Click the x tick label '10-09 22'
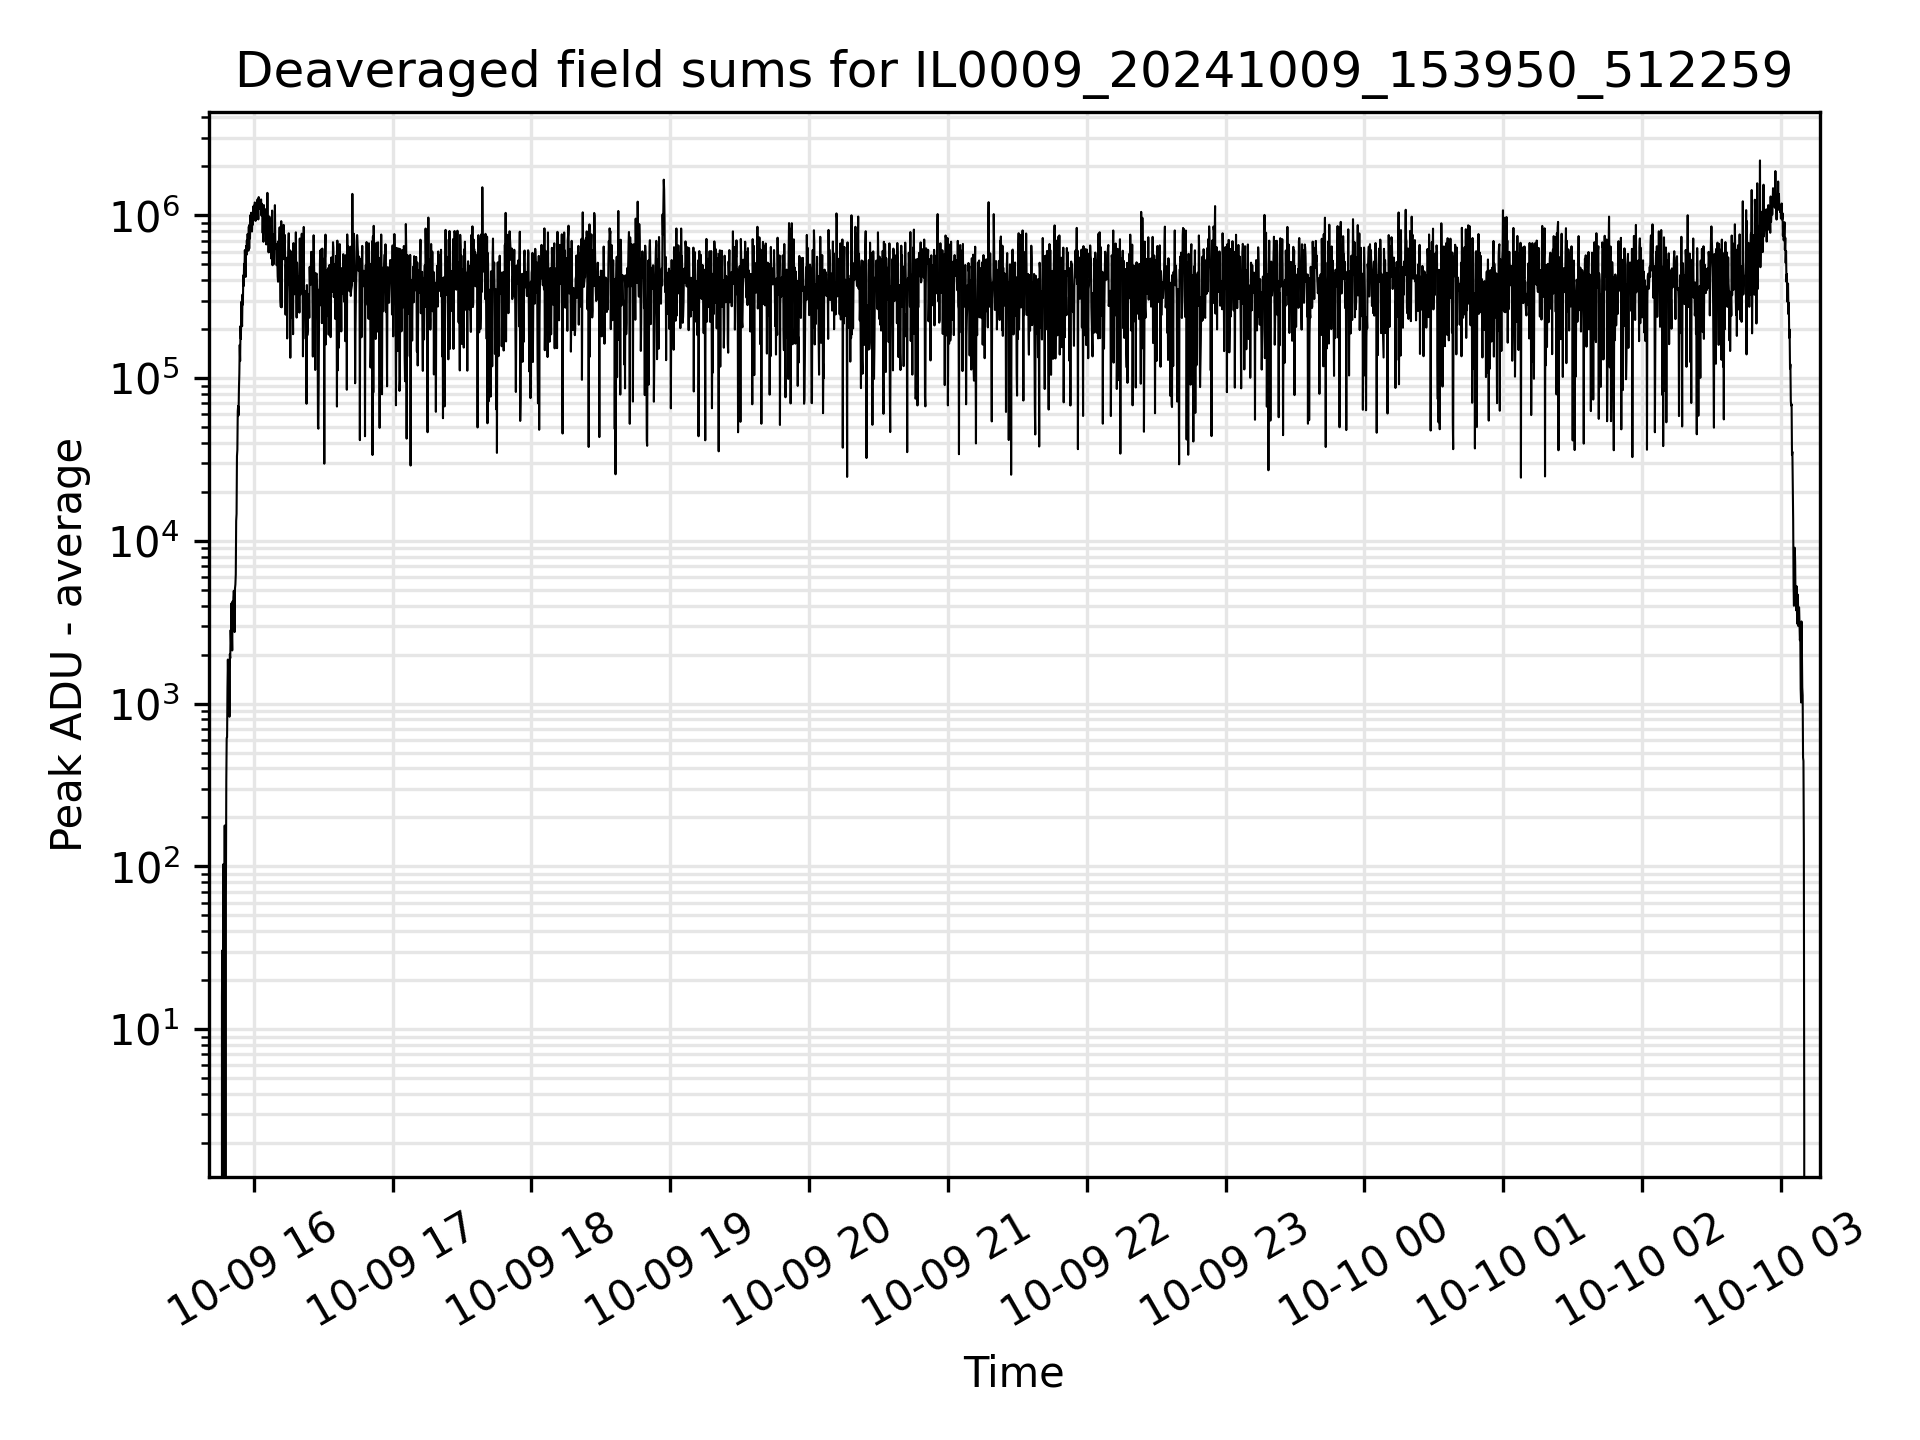This screenshot has width=1920, height=1440. point(1086,1270)
